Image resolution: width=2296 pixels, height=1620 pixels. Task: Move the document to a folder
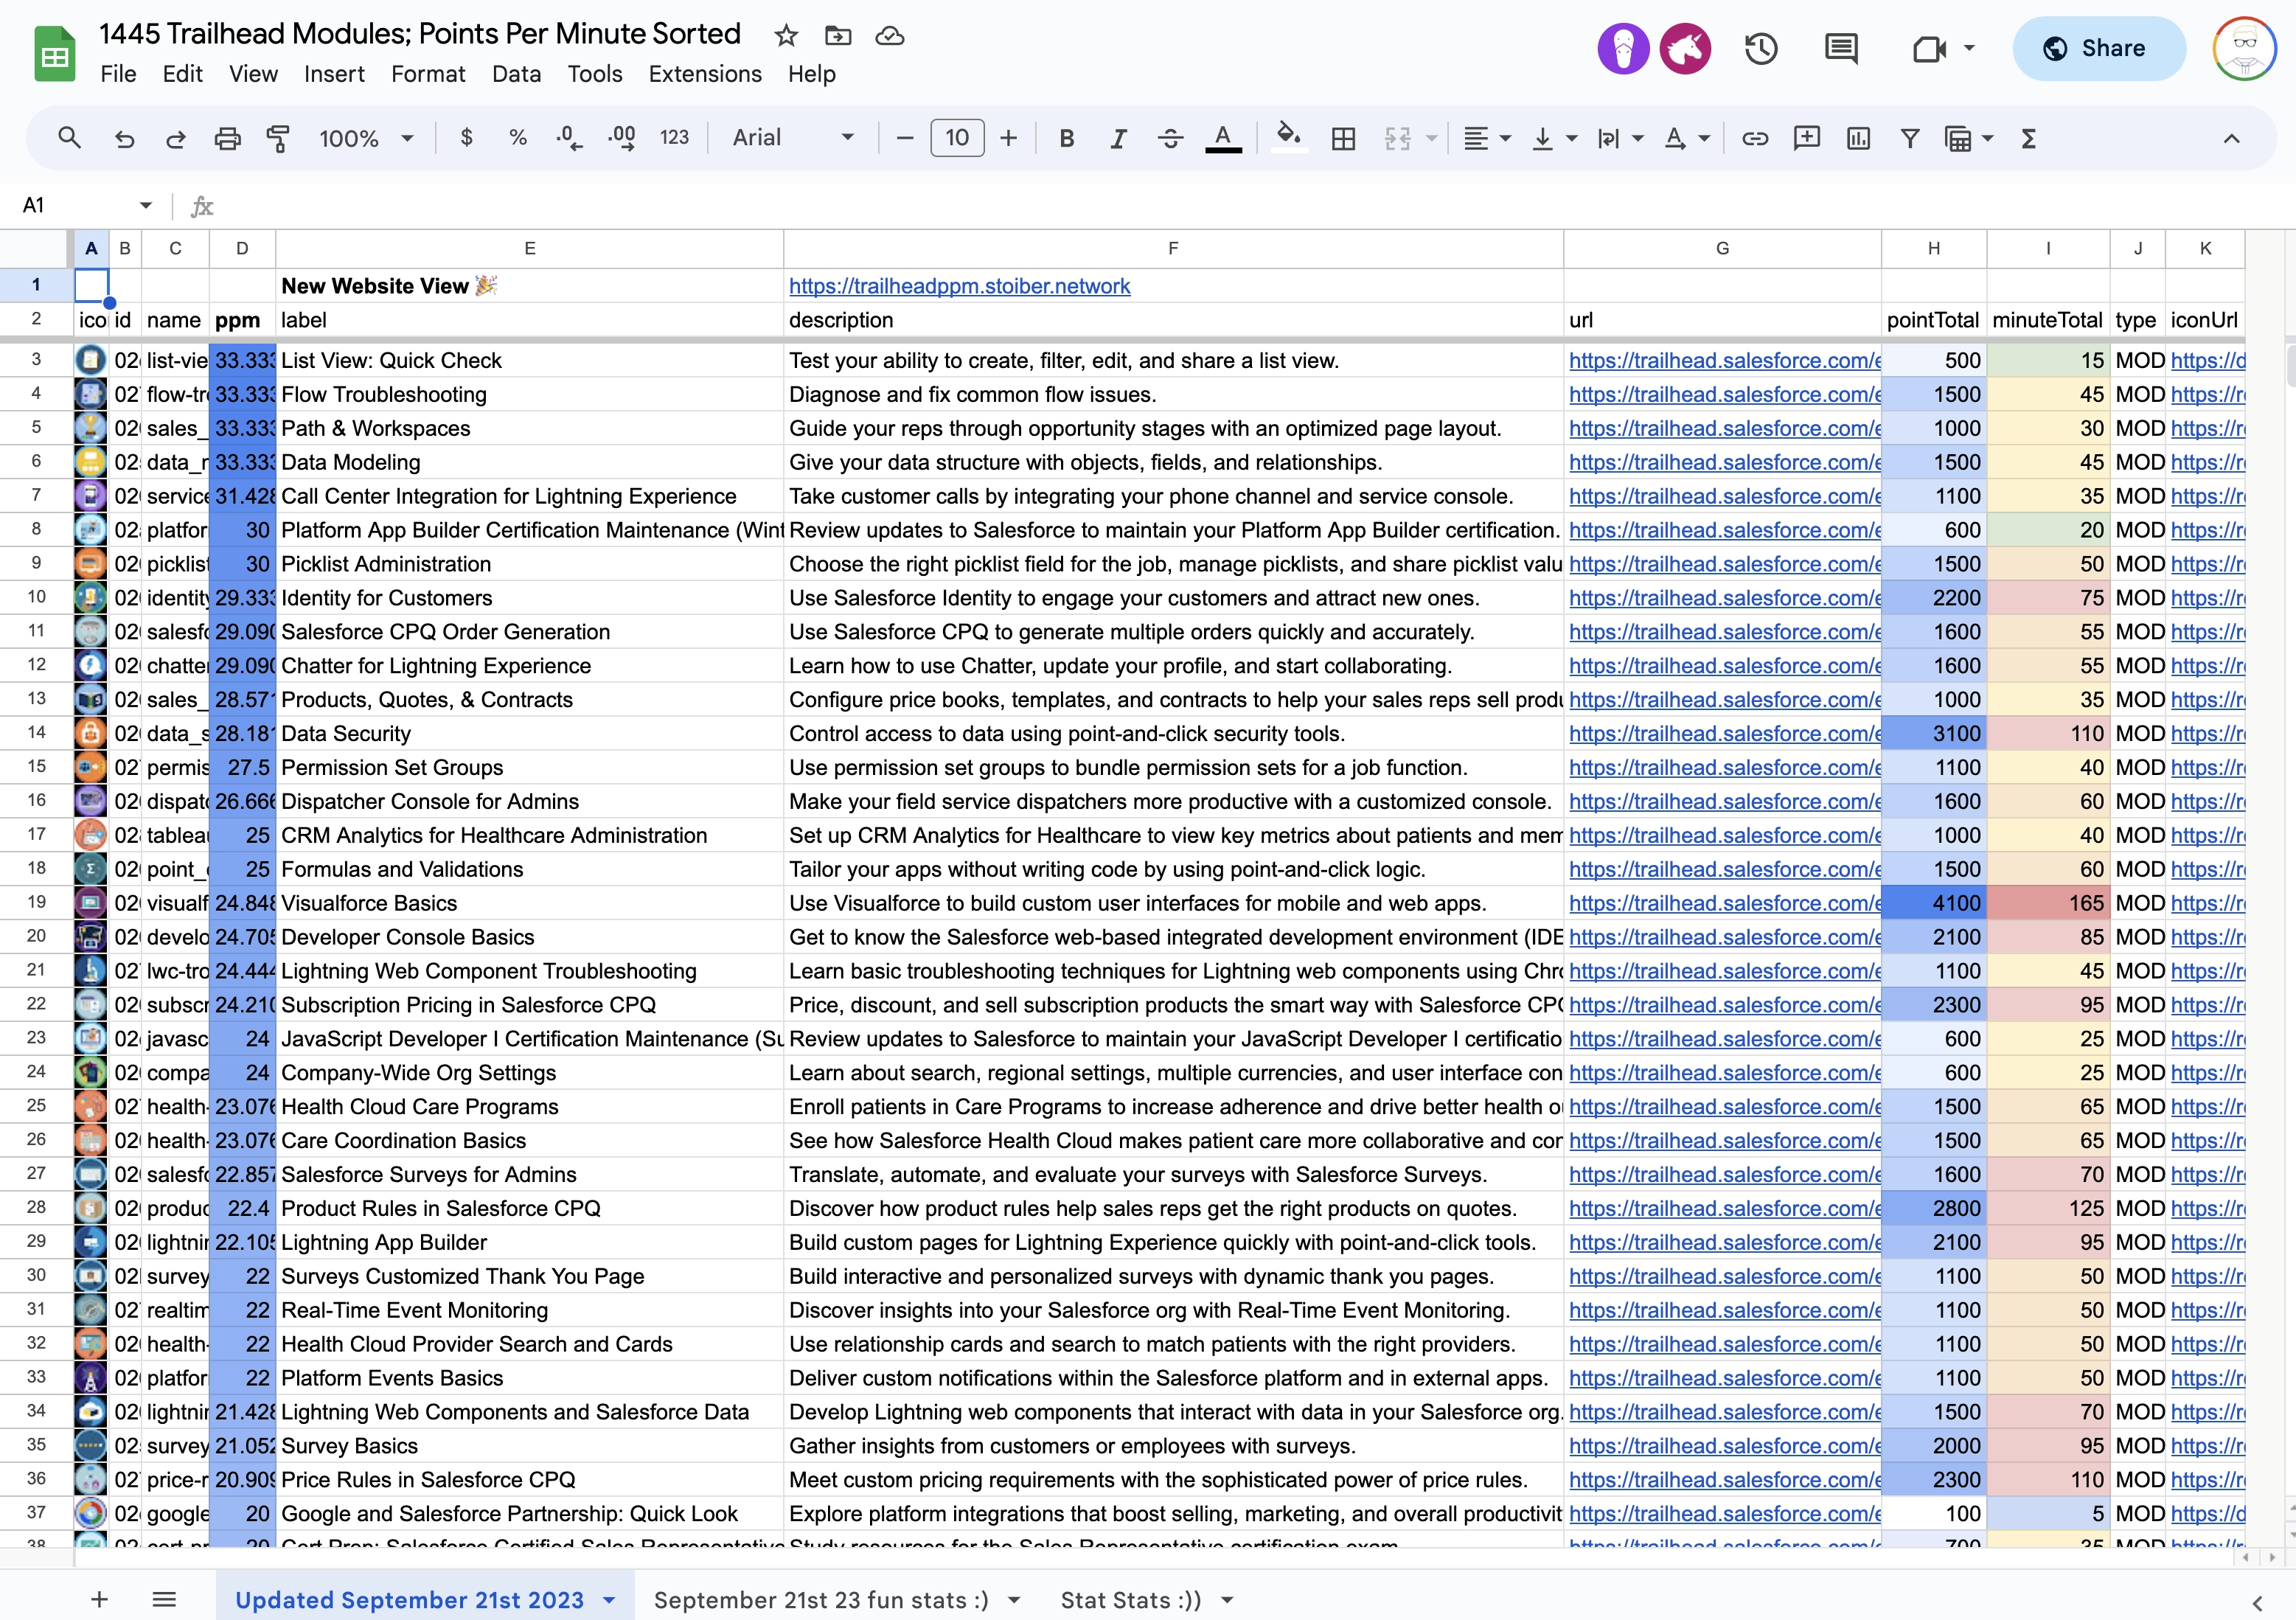838,36
